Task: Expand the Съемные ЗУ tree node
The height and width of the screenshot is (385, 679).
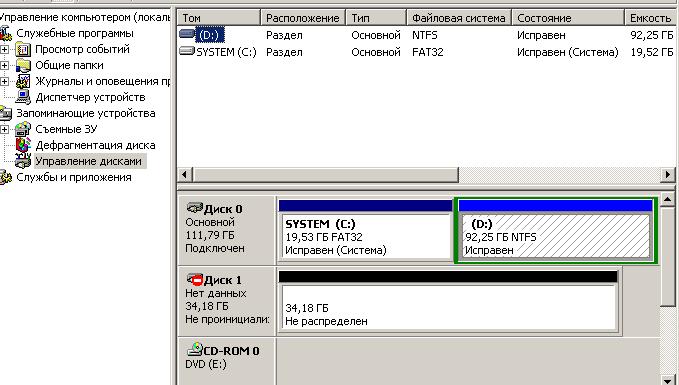Action: point(4,129)
